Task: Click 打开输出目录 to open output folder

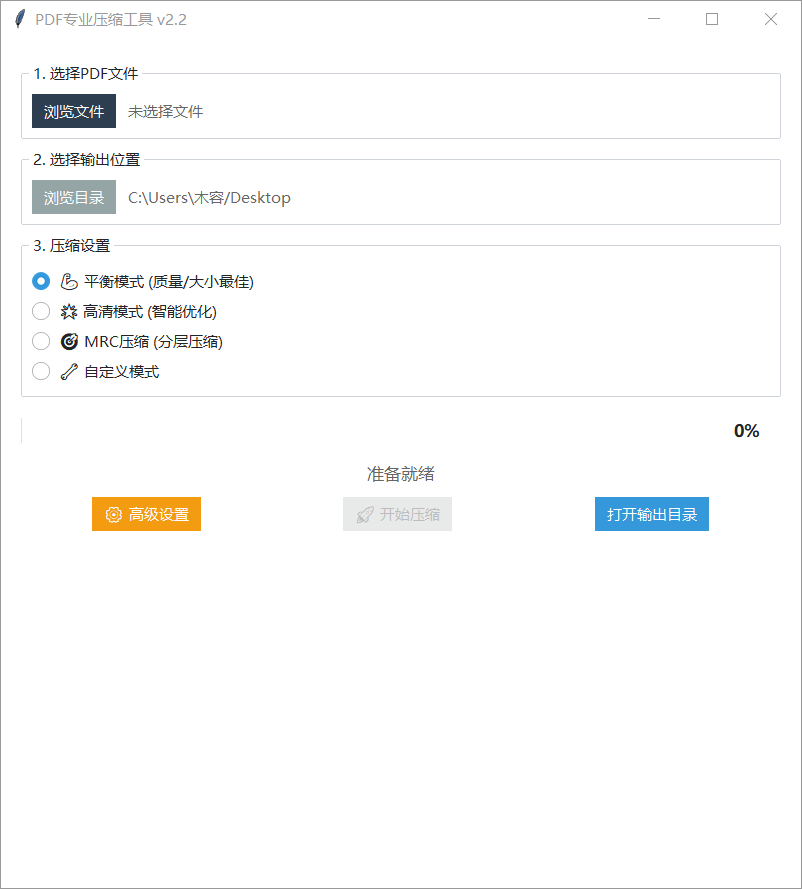Action: point(651,514)
